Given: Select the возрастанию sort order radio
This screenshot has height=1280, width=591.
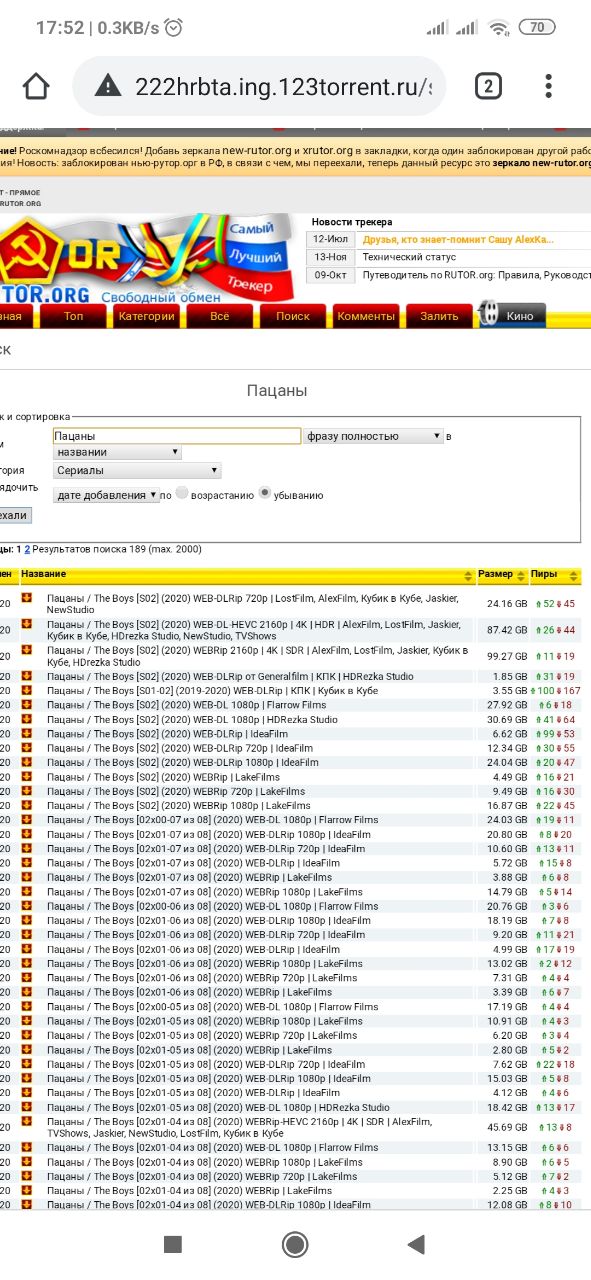Looking at the screenshot, I should tap(182, 494).
